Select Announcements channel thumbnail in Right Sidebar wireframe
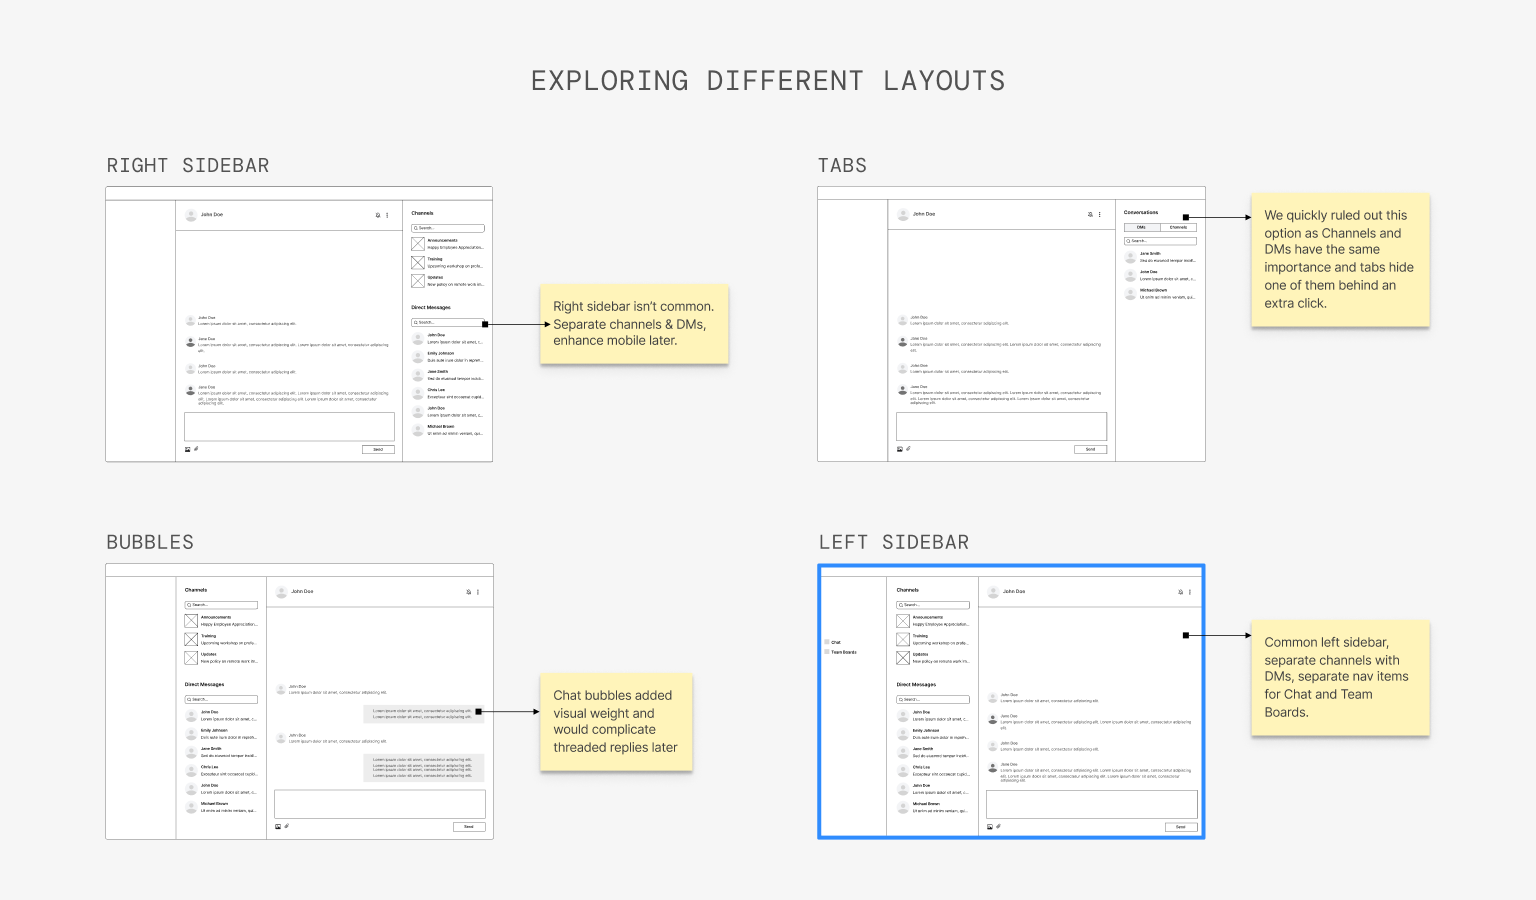The width and height of the screenshot is (1536, 900). [x=418, y=244]
